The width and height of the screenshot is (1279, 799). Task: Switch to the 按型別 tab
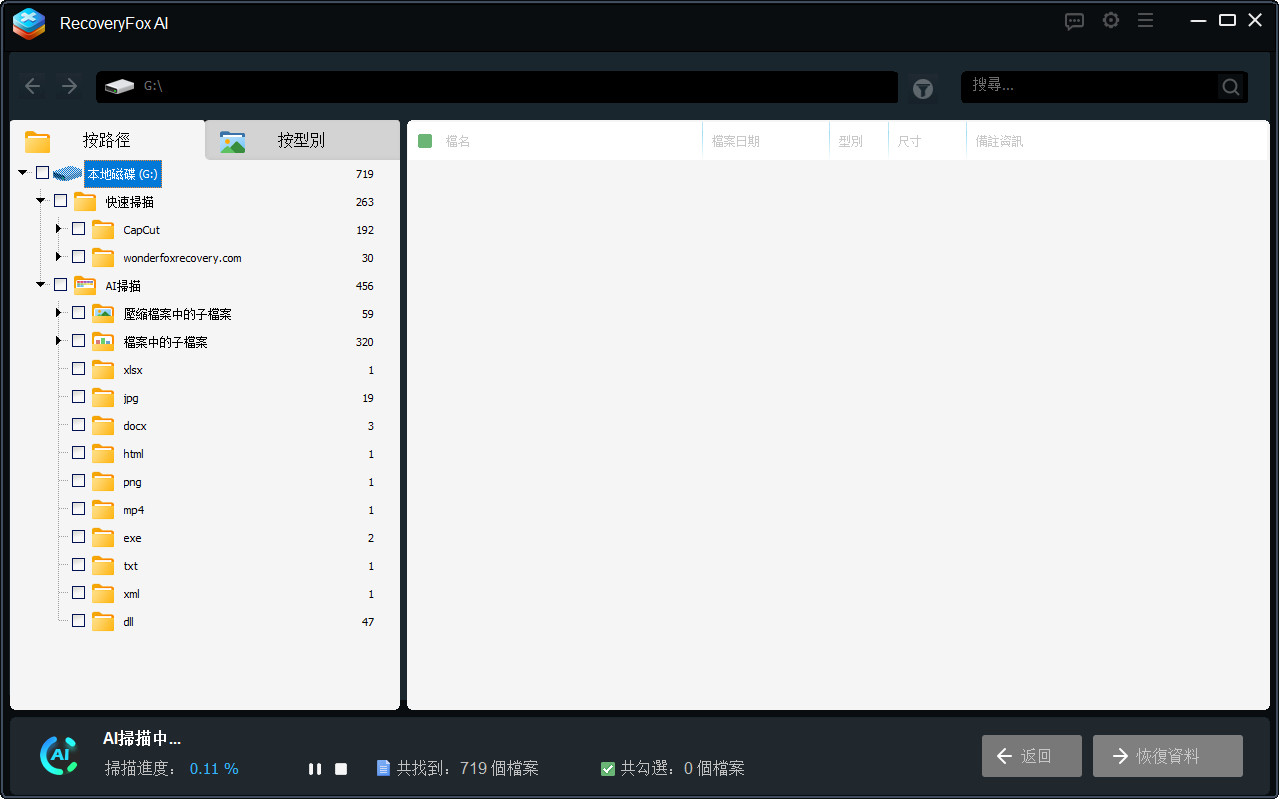[302, 140]
